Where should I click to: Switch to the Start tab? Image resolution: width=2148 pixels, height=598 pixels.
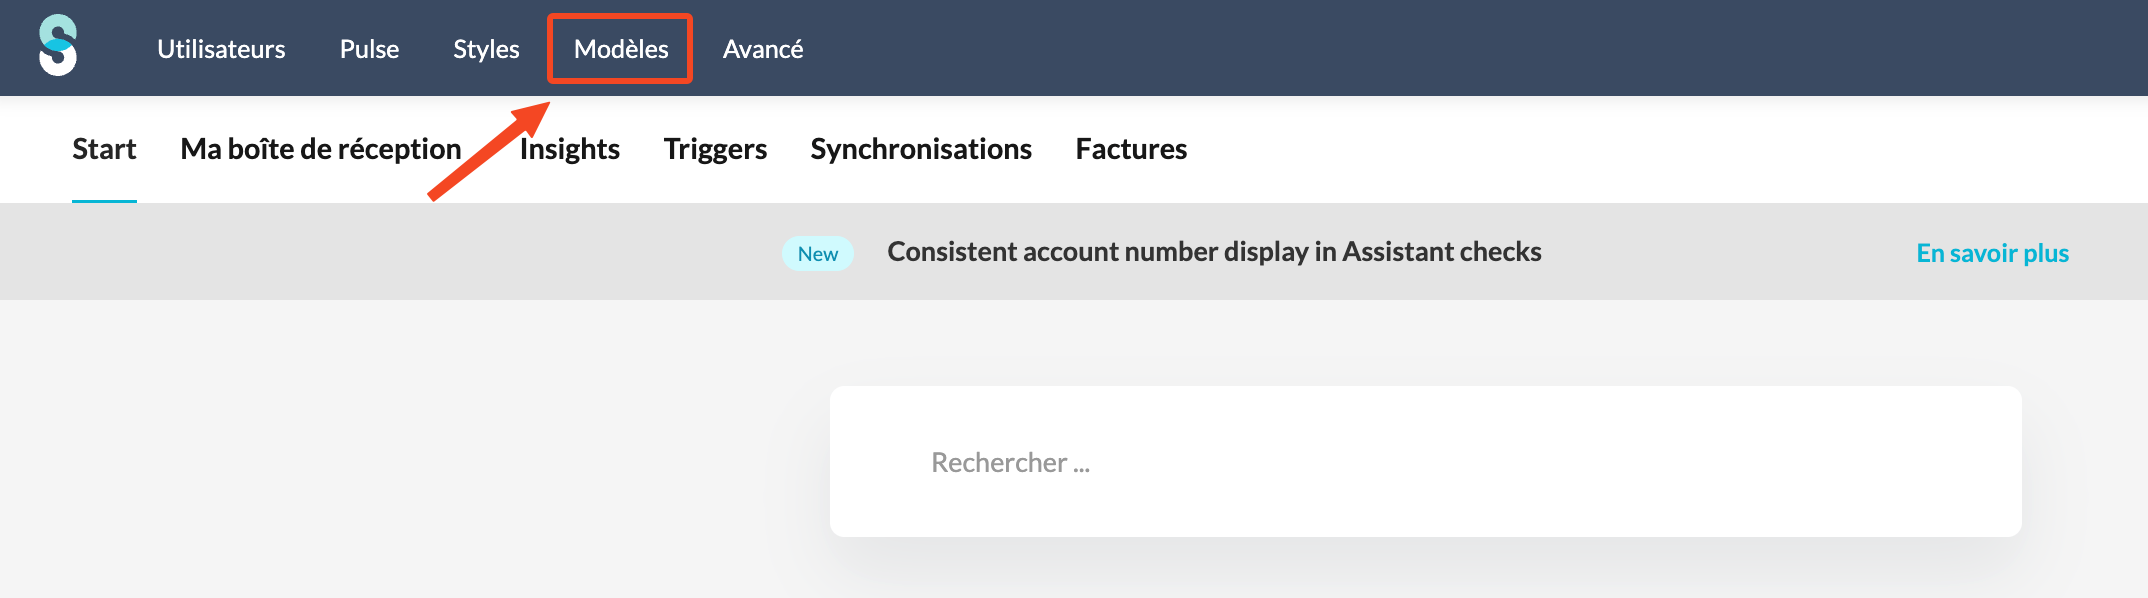[x=104, y=149]
